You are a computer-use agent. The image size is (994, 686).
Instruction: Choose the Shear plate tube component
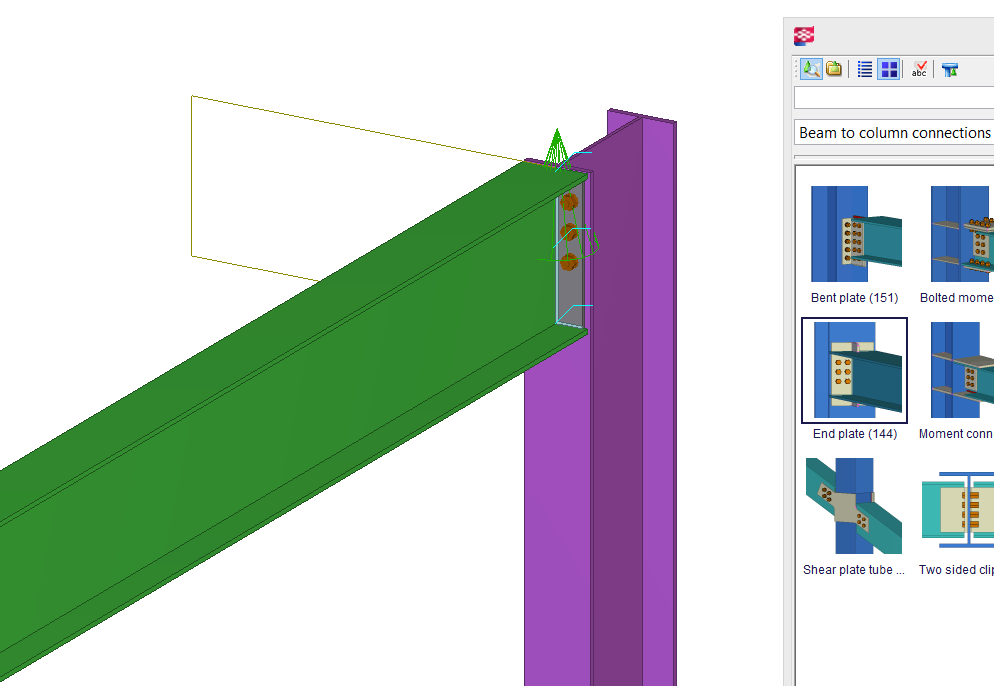853,506
